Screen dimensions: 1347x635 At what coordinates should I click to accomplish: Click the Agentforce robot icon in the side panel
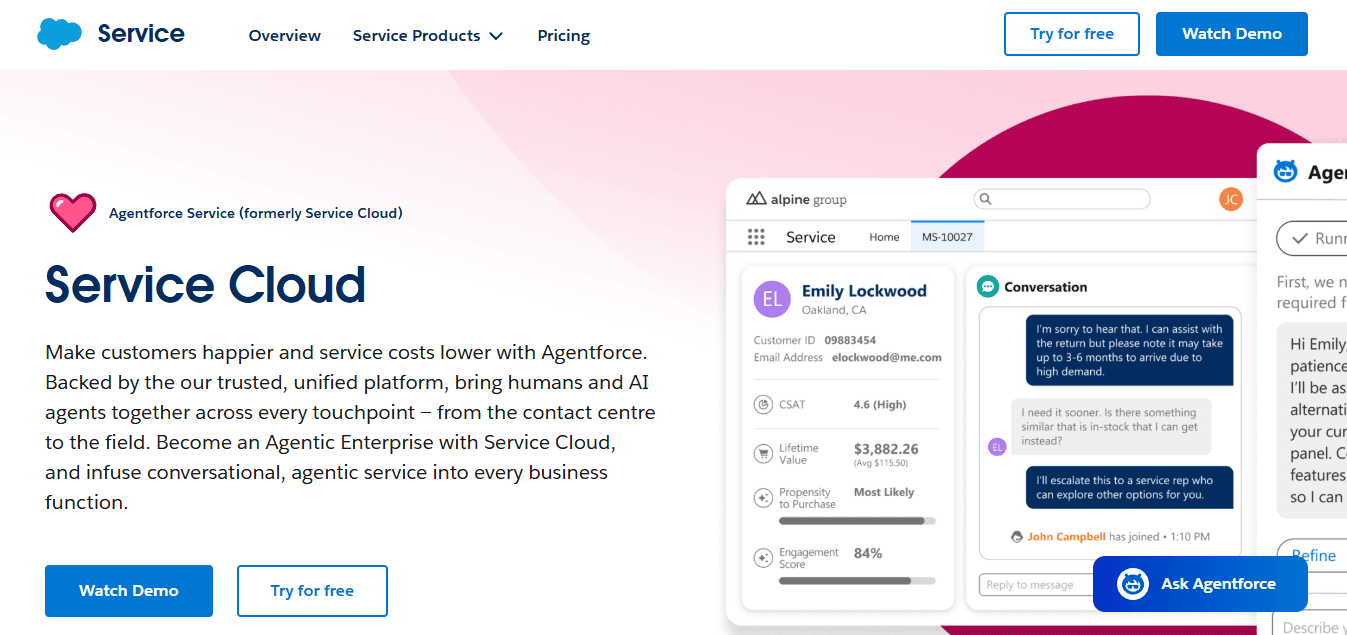click(1284, 171)
